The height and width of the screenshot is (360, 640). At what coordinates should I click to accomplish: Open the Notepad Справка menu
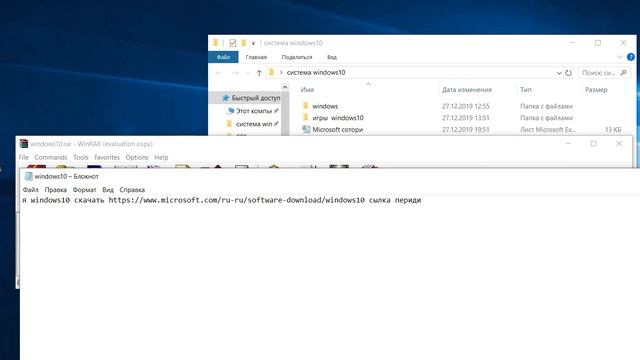[132, 190]
